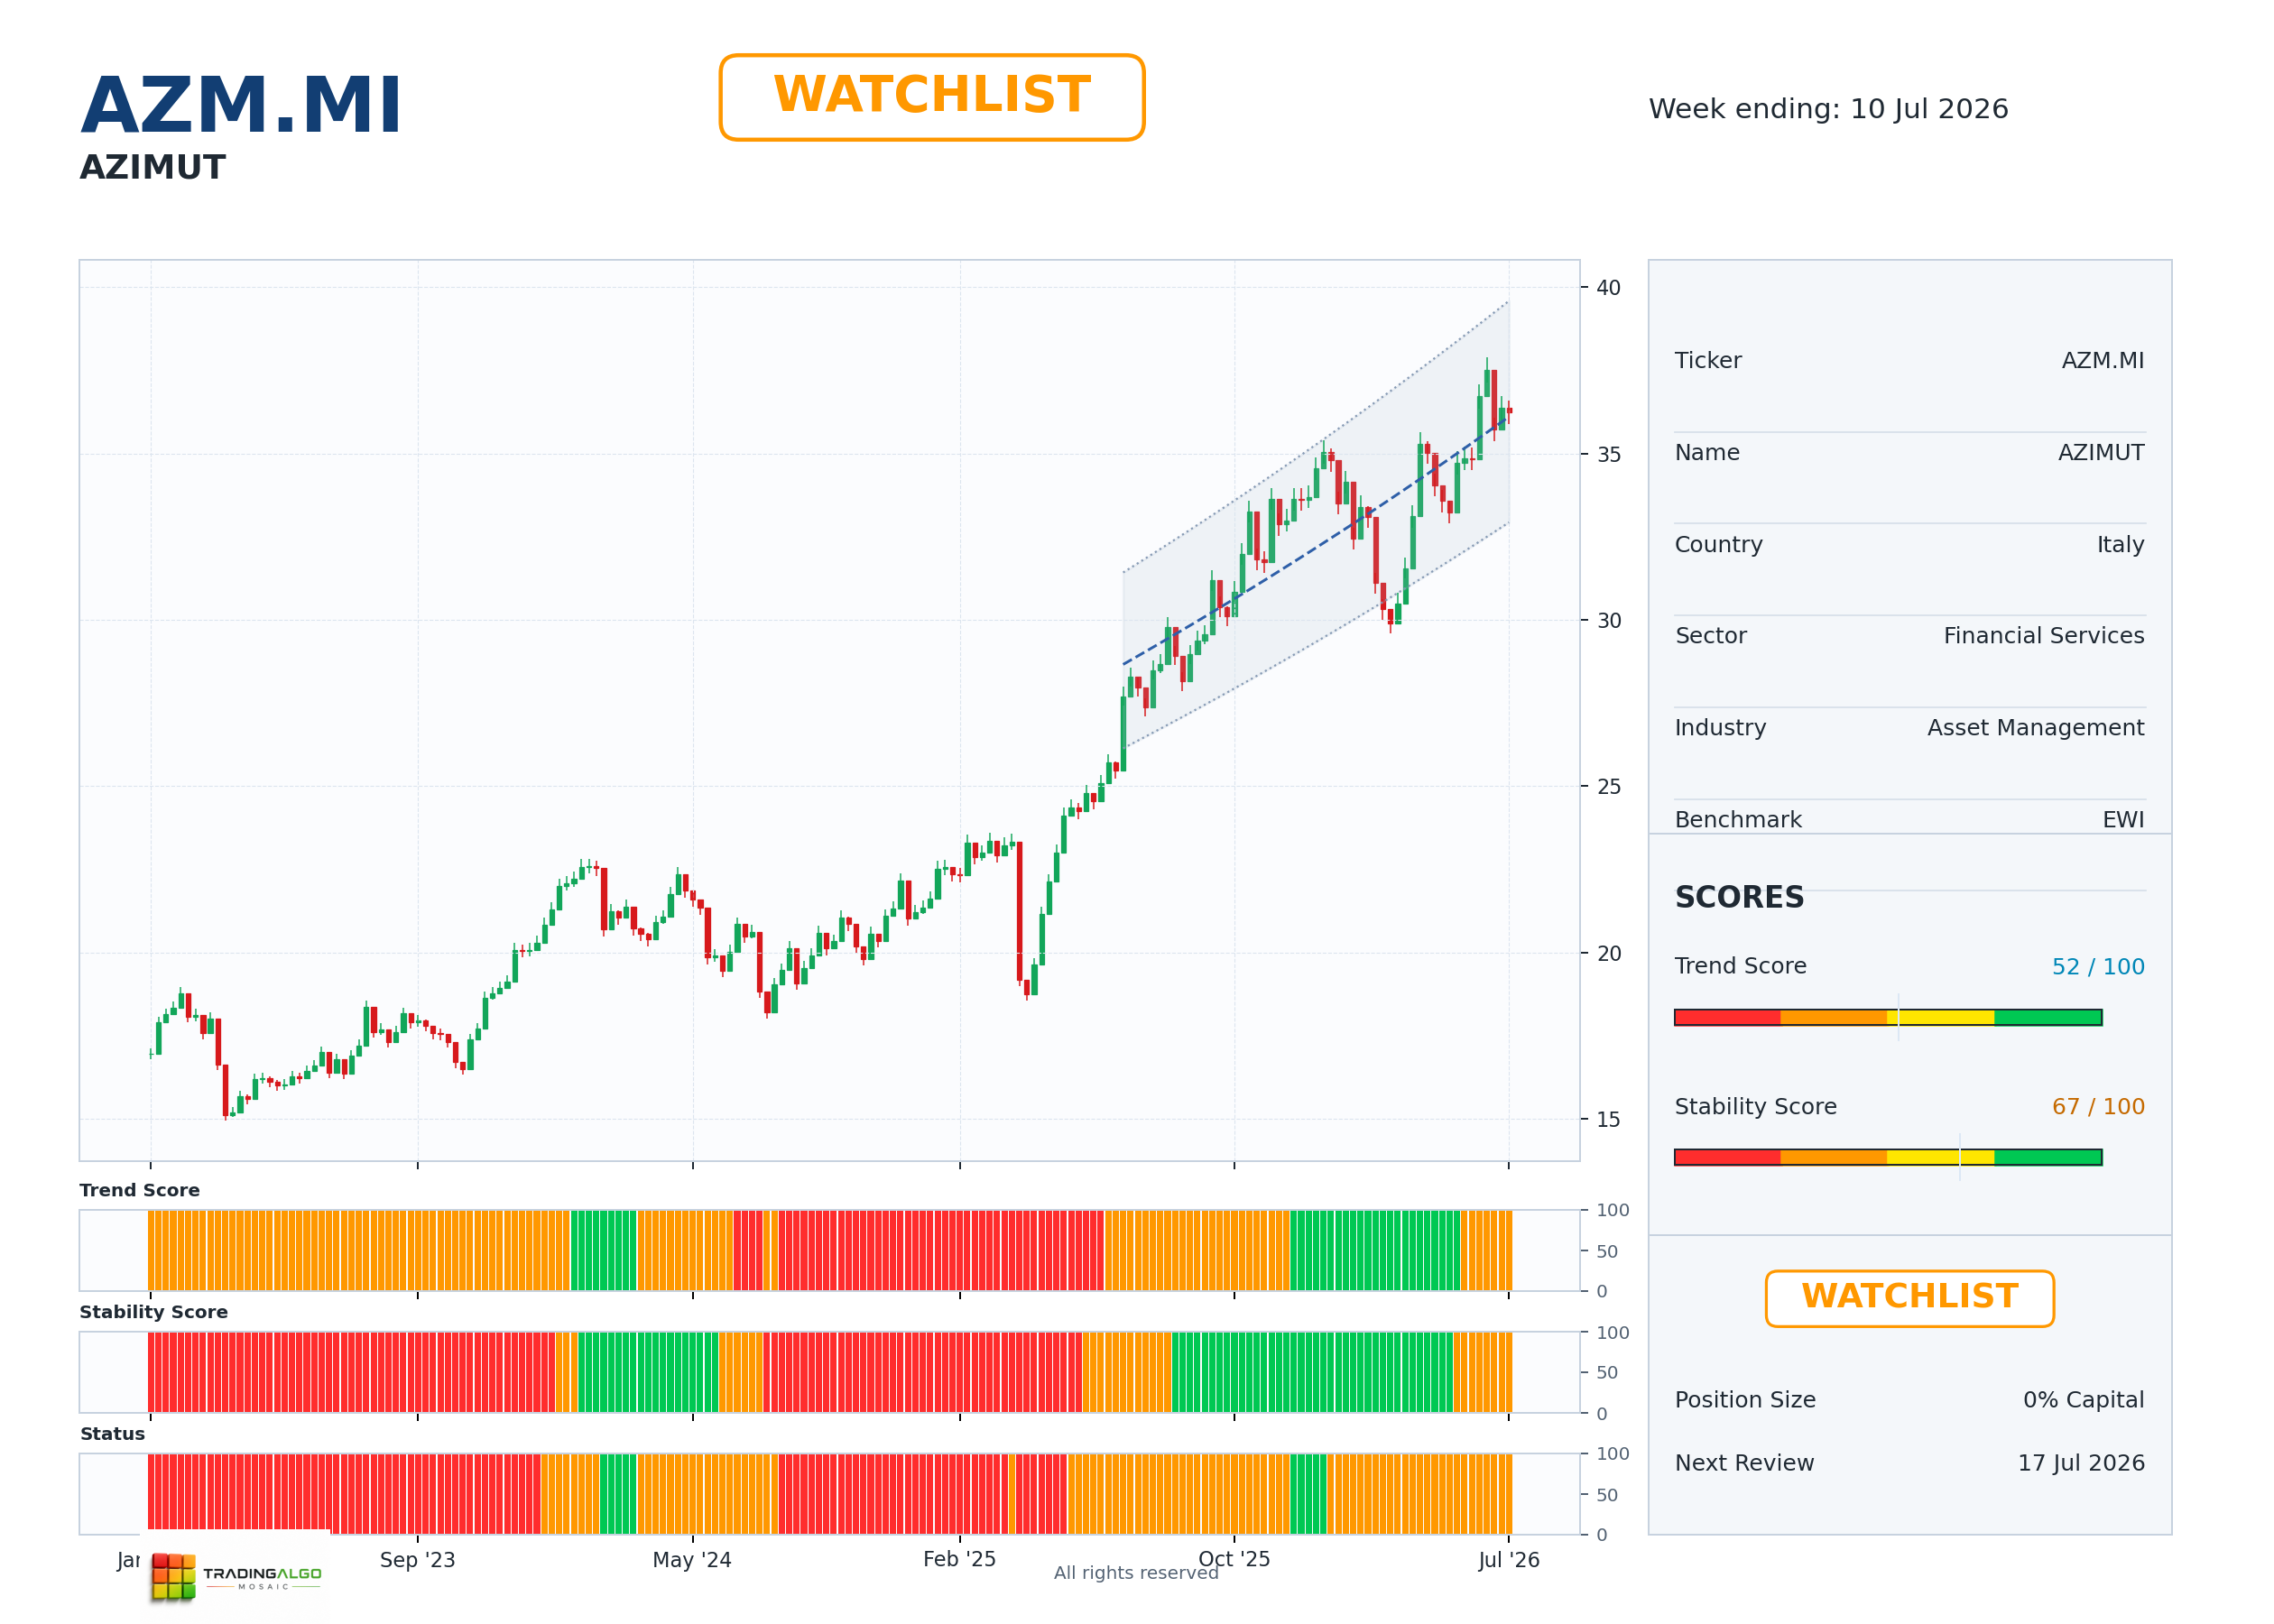Click the Industry value Asset Management
Image resolution: width=2274 pixels, height=1624 pixels.
2035,728
